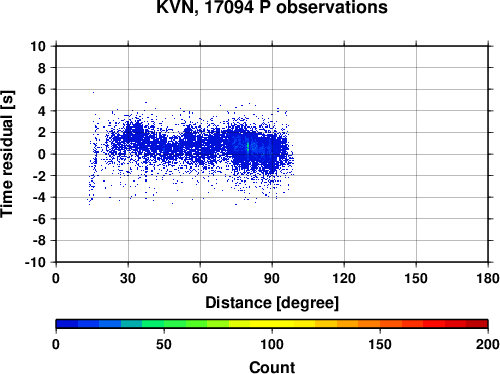This screenshot has height=374, width=500.
Task: Click the y-axis tick label 0
Action: (41, 154)
